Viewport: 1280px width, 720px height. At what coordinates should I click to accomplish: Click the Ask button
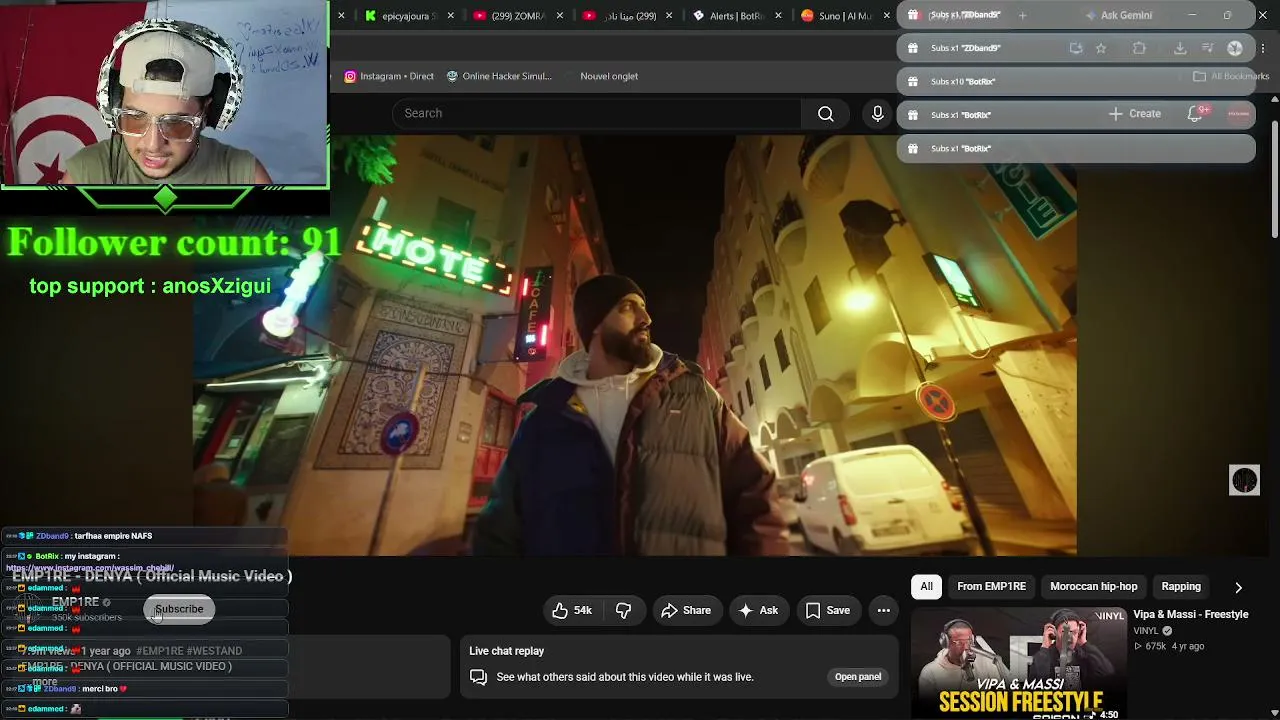(758, 610)
